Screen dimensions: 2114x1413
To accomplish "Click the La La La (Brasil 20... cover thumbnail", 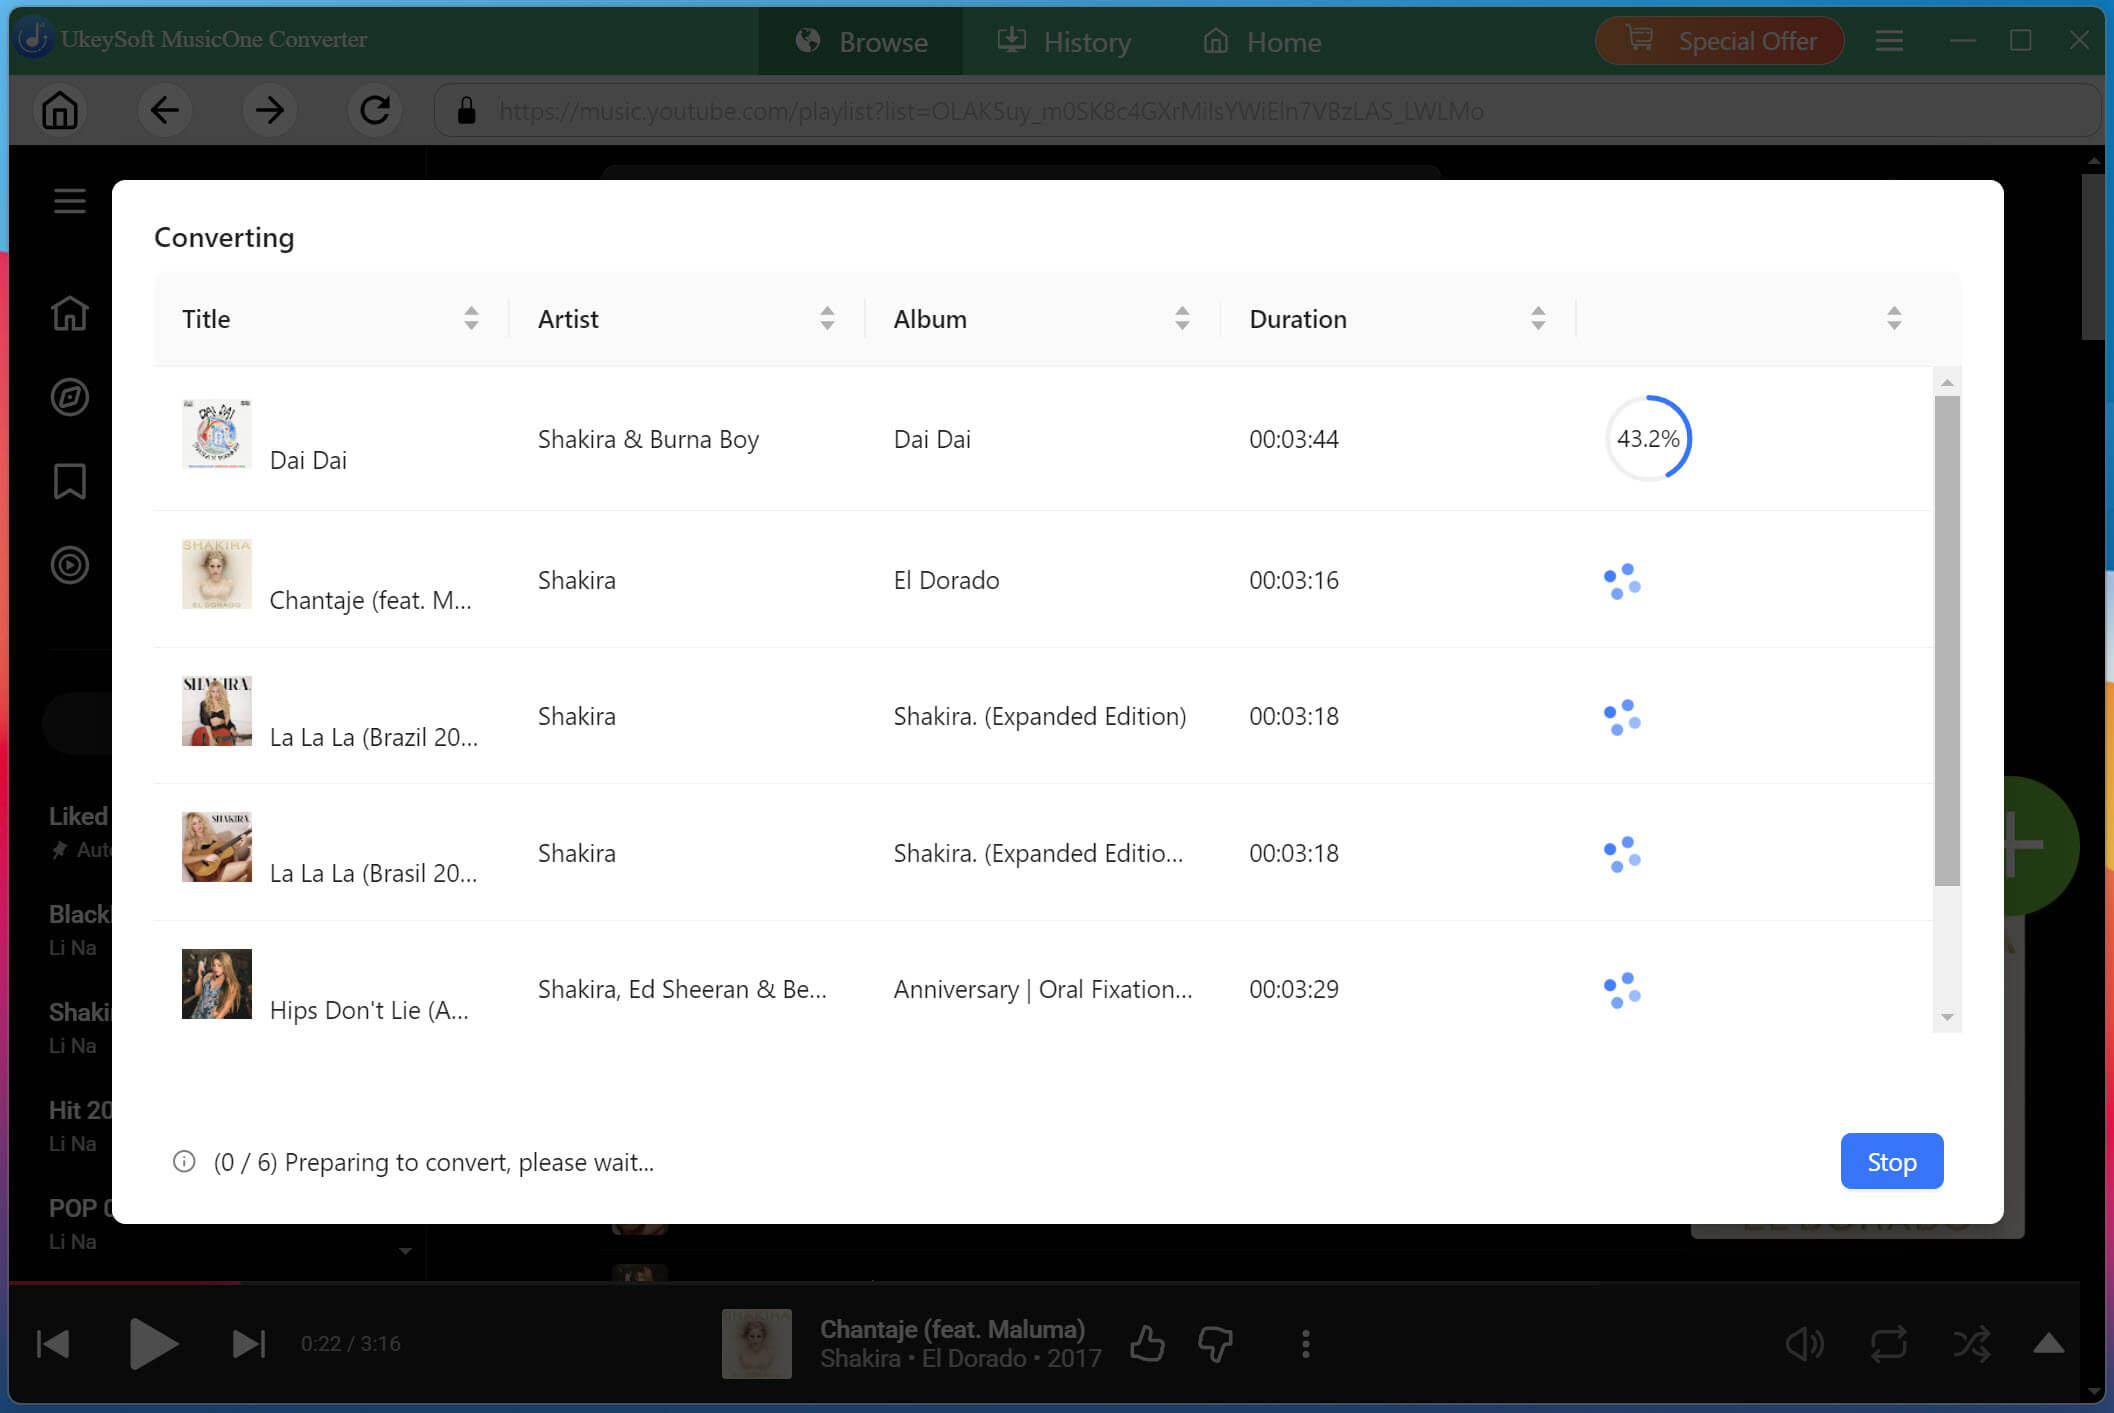I will (216, 847).
